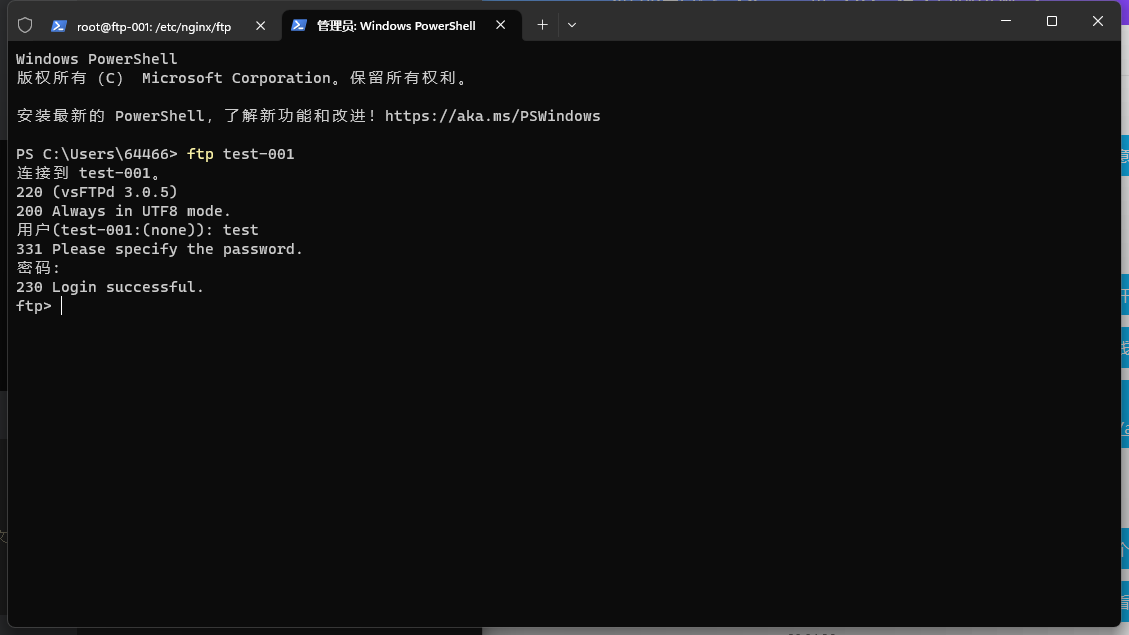This screenshot has width=1129, height=635.
Task: Click the 'ftp test-001' command text
Action: pyautogui.click(x=240, y=154)
